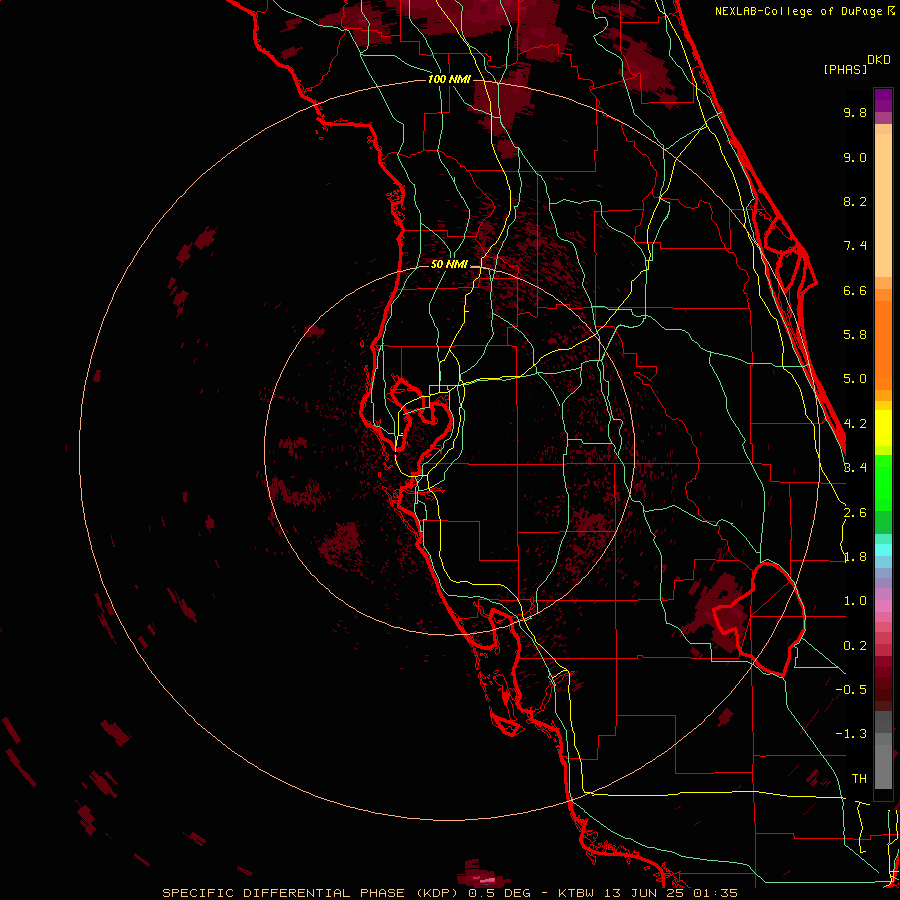Select the cyan segment of color bar
This screenshot has width=900, height=900.
point(883,550)
